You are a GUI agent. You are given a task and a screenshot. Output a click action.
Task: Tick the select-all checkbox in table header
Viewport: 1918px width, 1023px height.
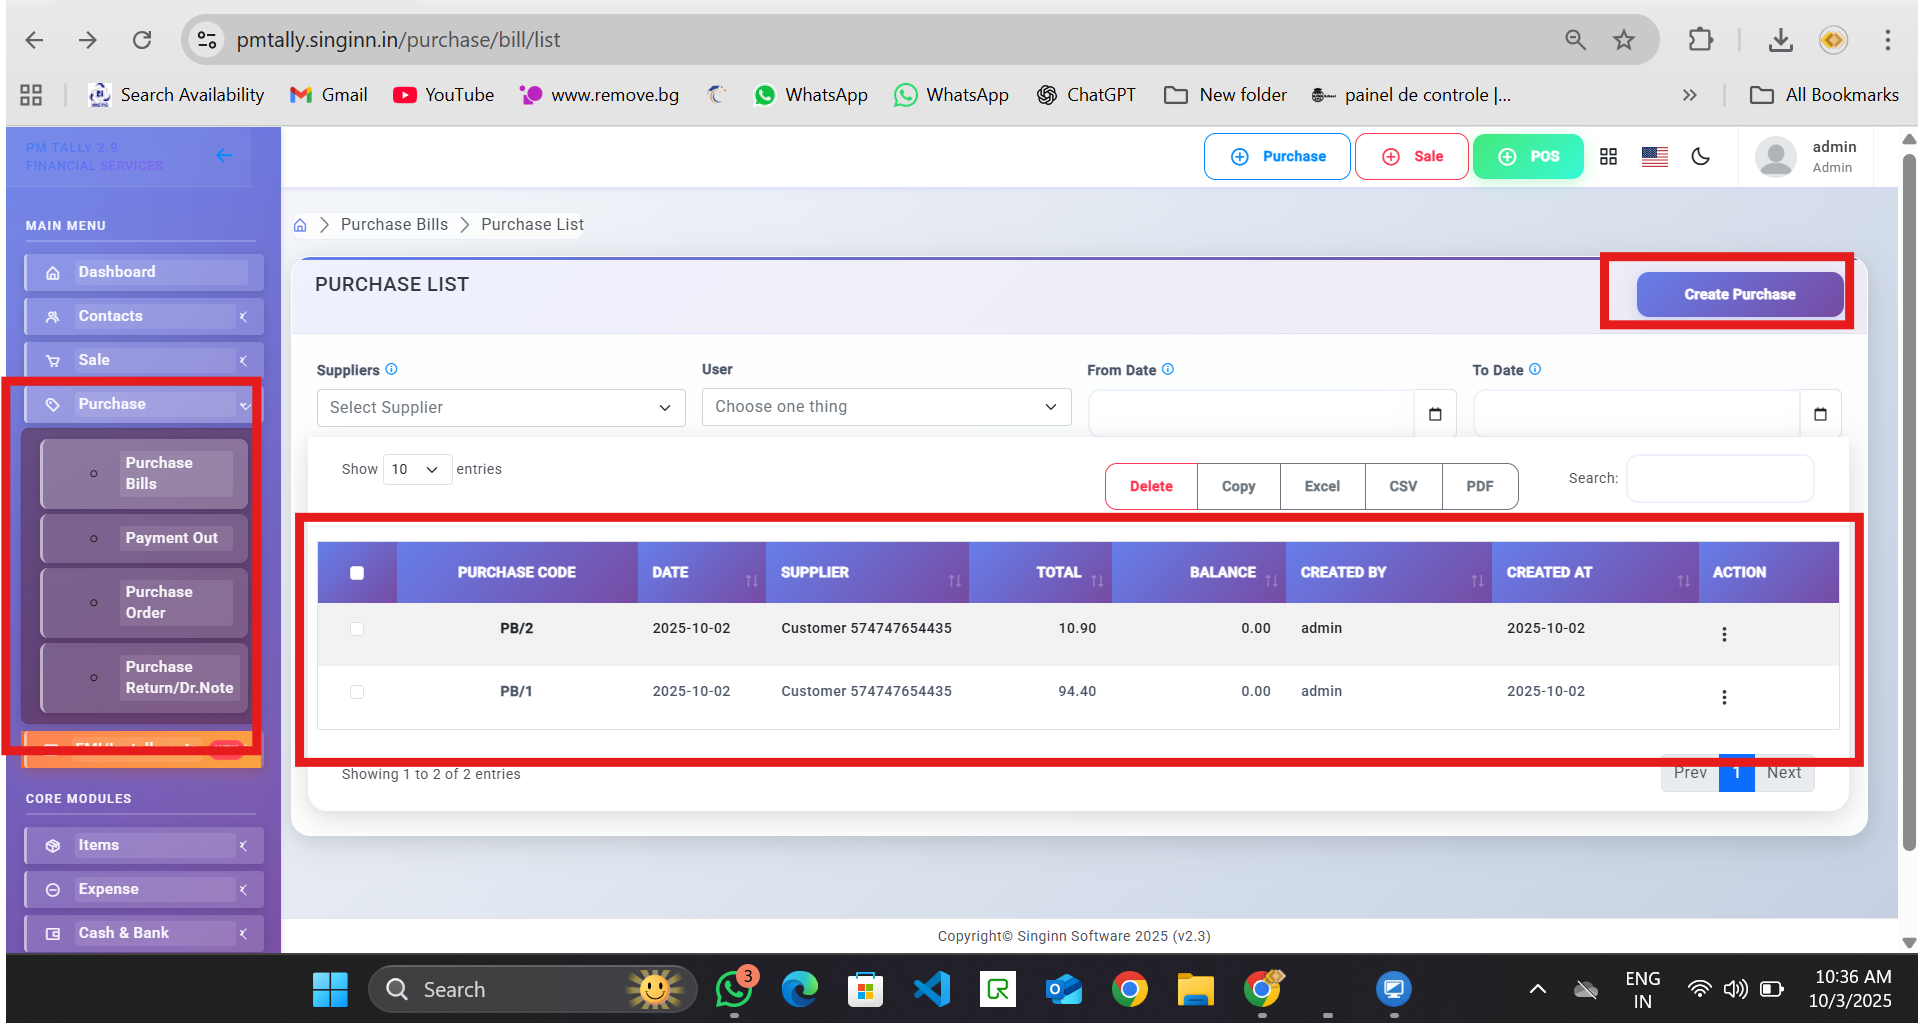click(357, 573)
